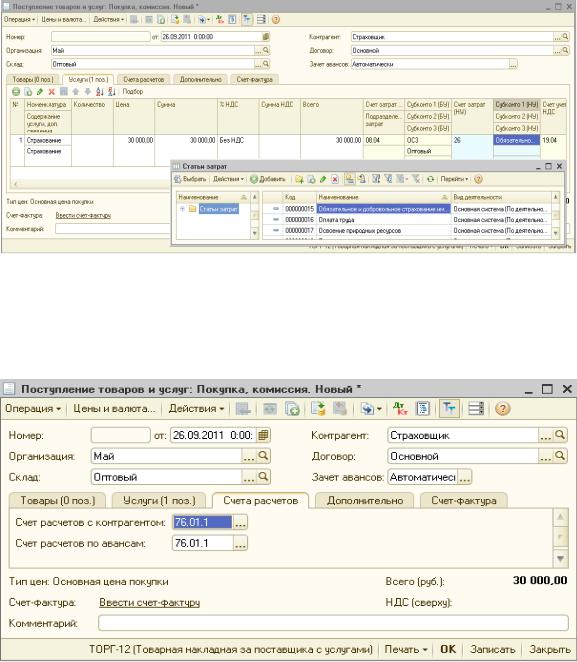Click Вид деятельности column header
The height and width of the screenshot is (662, 577).
[x=501, y=197]
